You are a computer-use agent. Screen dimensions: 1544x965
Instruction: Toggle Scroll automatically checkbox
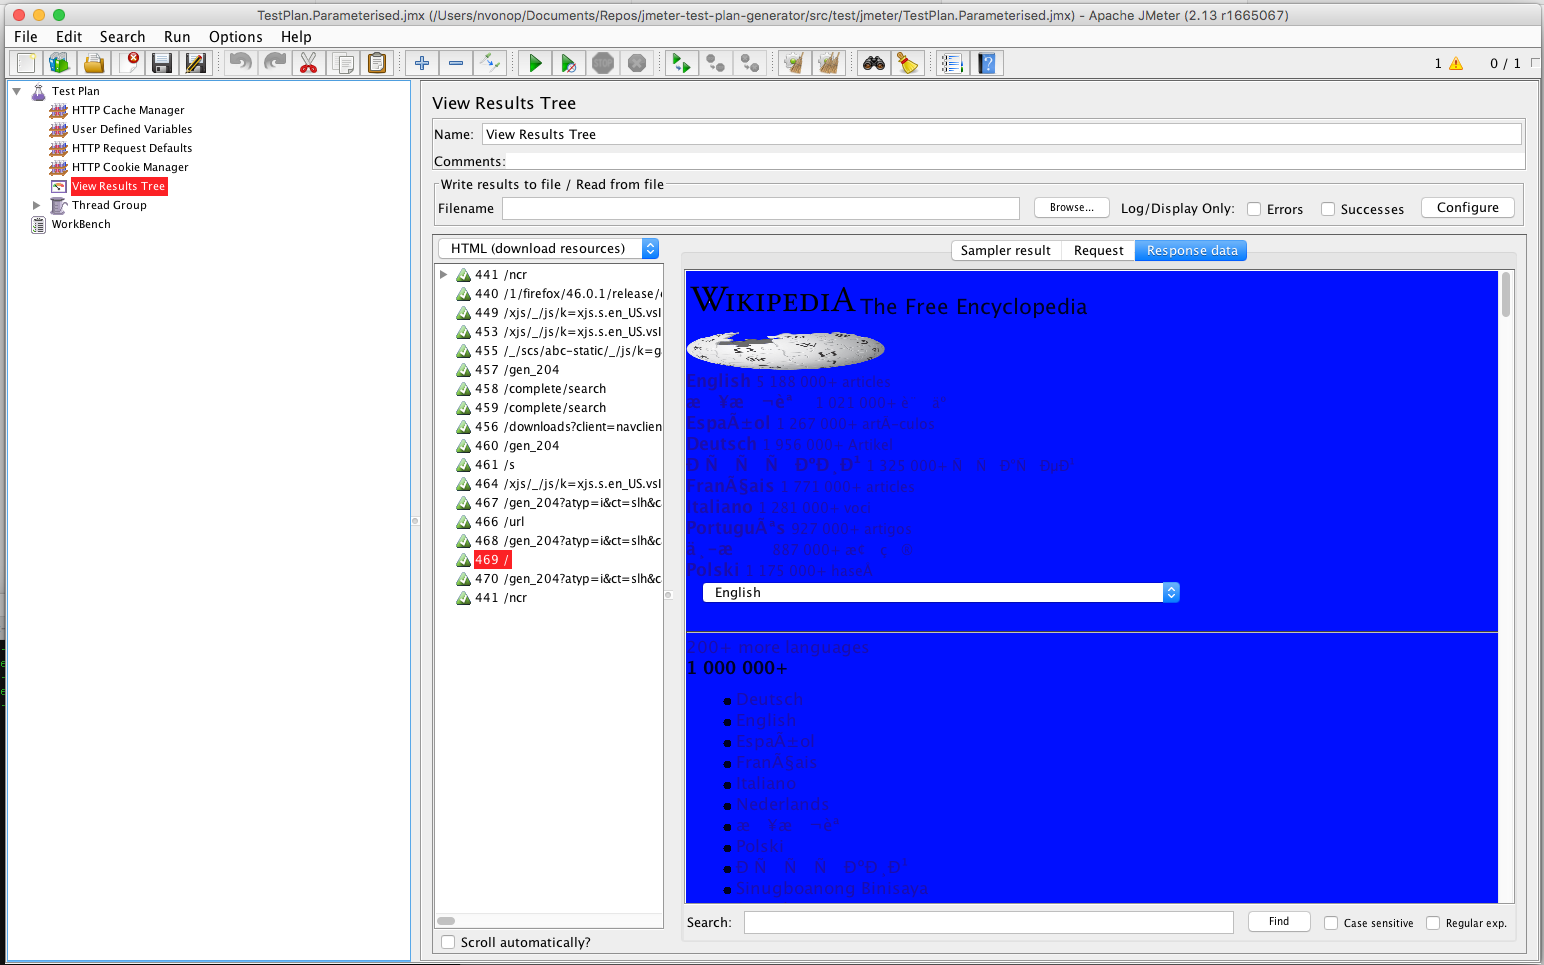click(448, 942)
